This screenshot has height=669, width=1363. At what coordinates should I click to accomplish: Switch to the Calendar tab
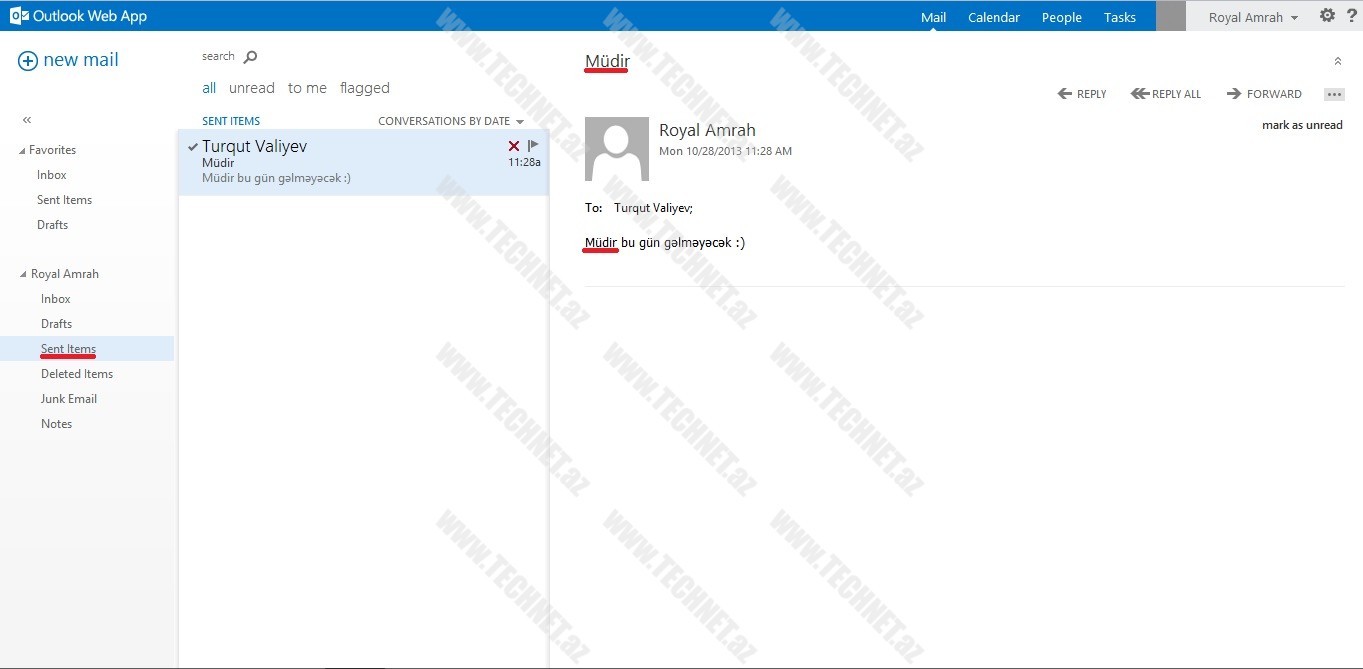[x=993, y=17]
